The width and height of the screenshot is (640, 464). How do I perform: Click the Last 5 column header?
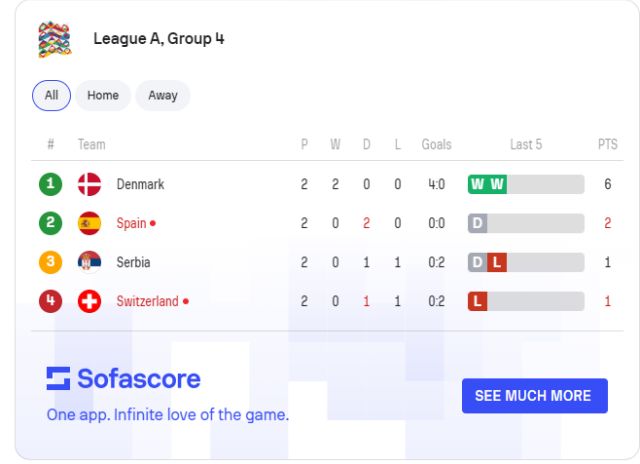(525, 144)
